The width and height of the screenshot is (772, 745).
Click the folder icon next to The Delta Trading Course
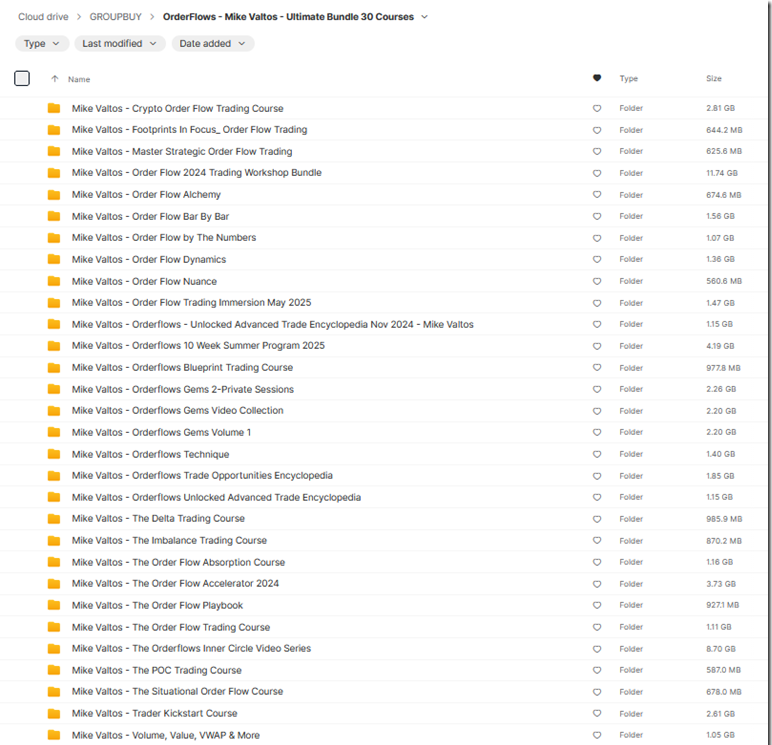[x=54, y=519]
